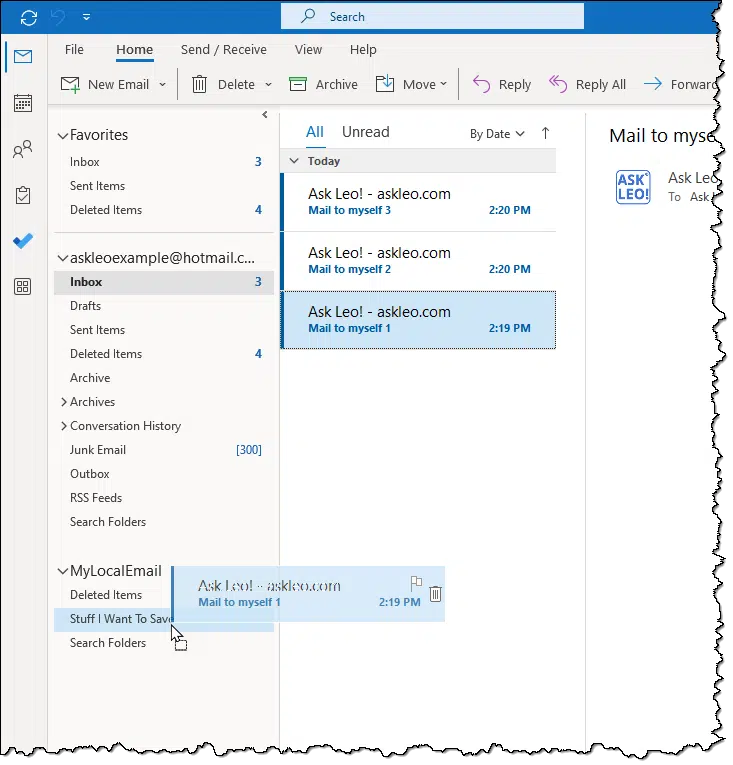Image resolution: width=733 pixels, height=765 pixels.
Task: Open the Delete dropdown arrow
Action: point(268,84)
